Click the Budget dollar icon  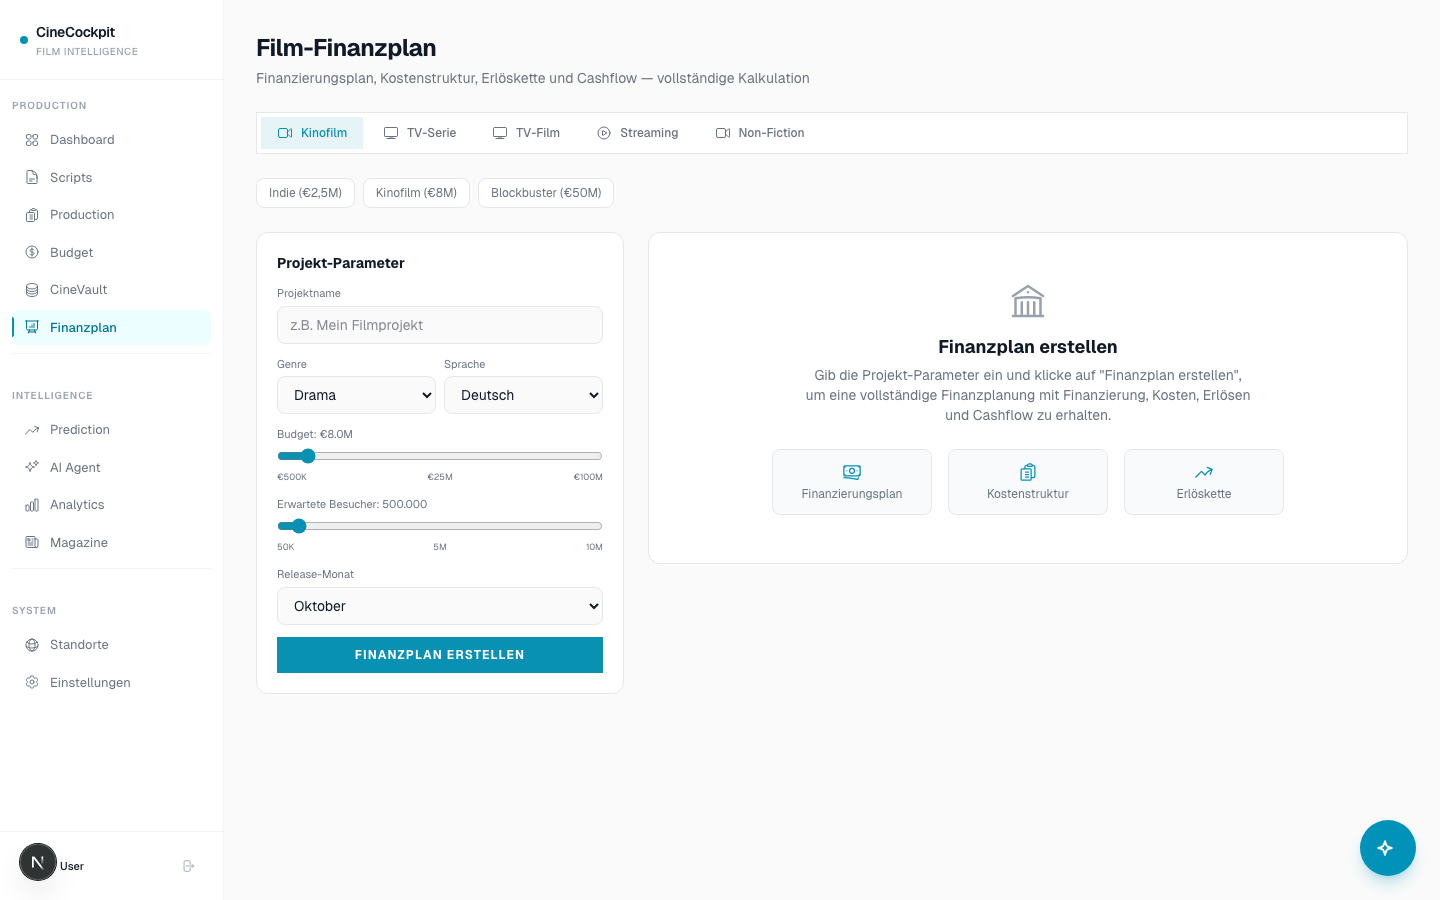coord(32,252)
